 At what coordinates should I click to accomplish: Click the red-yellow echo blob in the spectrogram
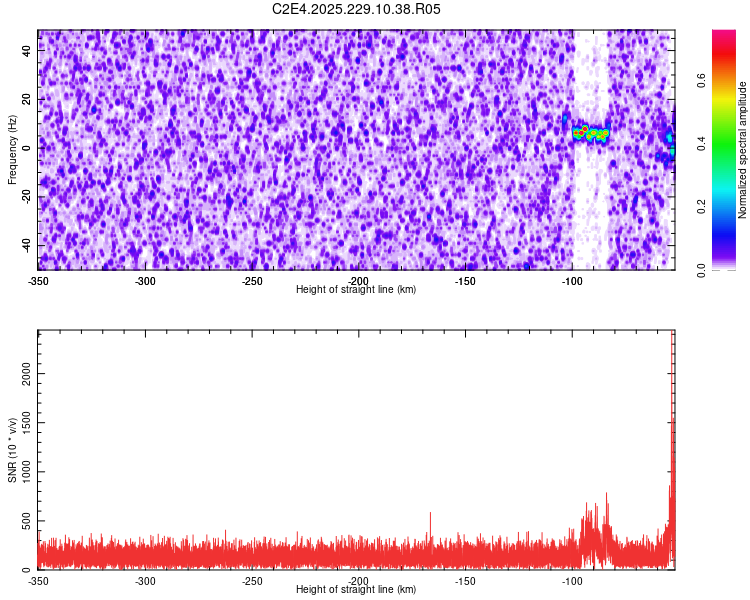(x=591, y=133)
